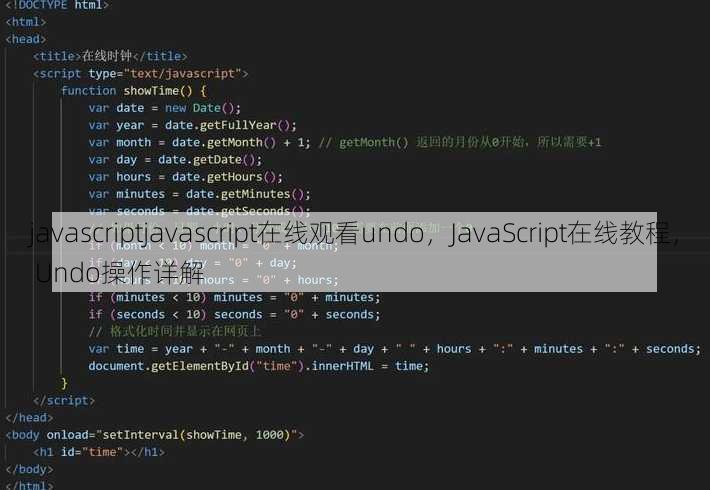Click the <title>在线时钟</title> line
710x490 pixels.
coord(110,56)
